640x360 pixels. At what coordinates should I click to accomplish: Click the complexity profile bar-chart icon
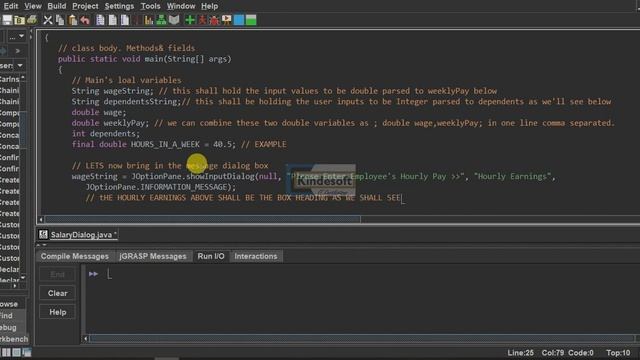(x=149, y=20)
